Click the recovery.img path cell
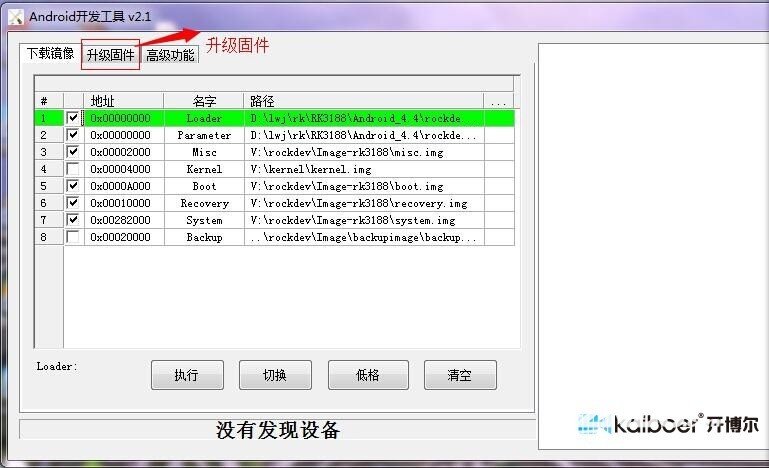 (x=364, y=203)
